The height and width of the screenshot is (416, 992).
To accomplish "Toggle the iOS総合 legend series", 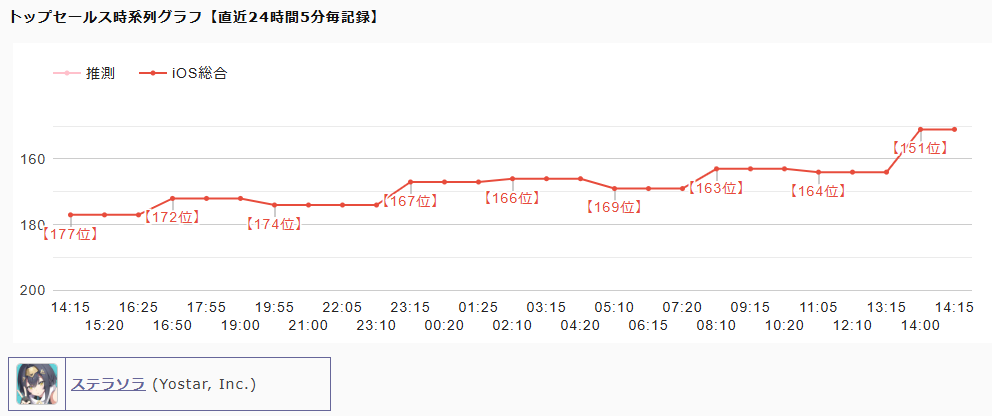I will (x=199, y=73).
